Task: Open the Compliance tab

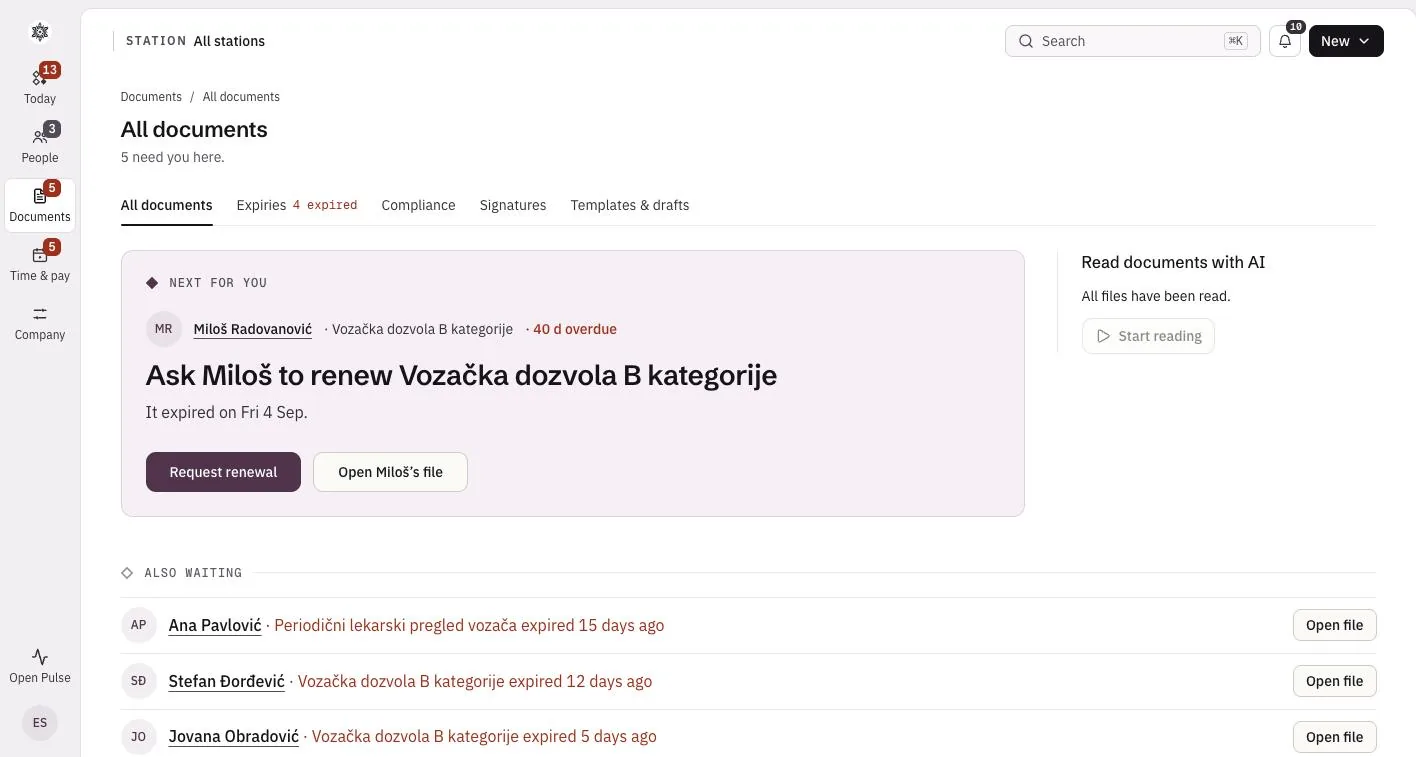Action: click(x=418, y=205)
